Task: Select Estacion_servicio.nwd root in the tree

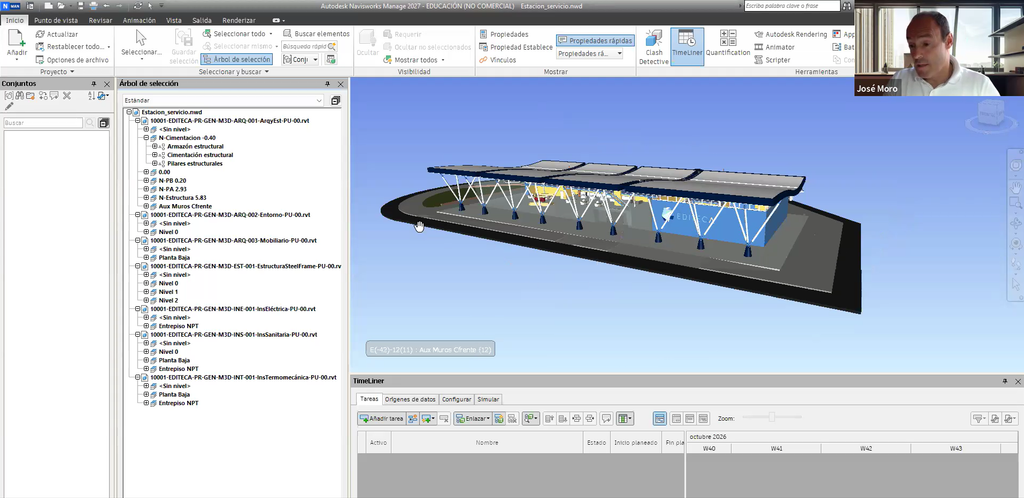Action: tap(172, 112)
